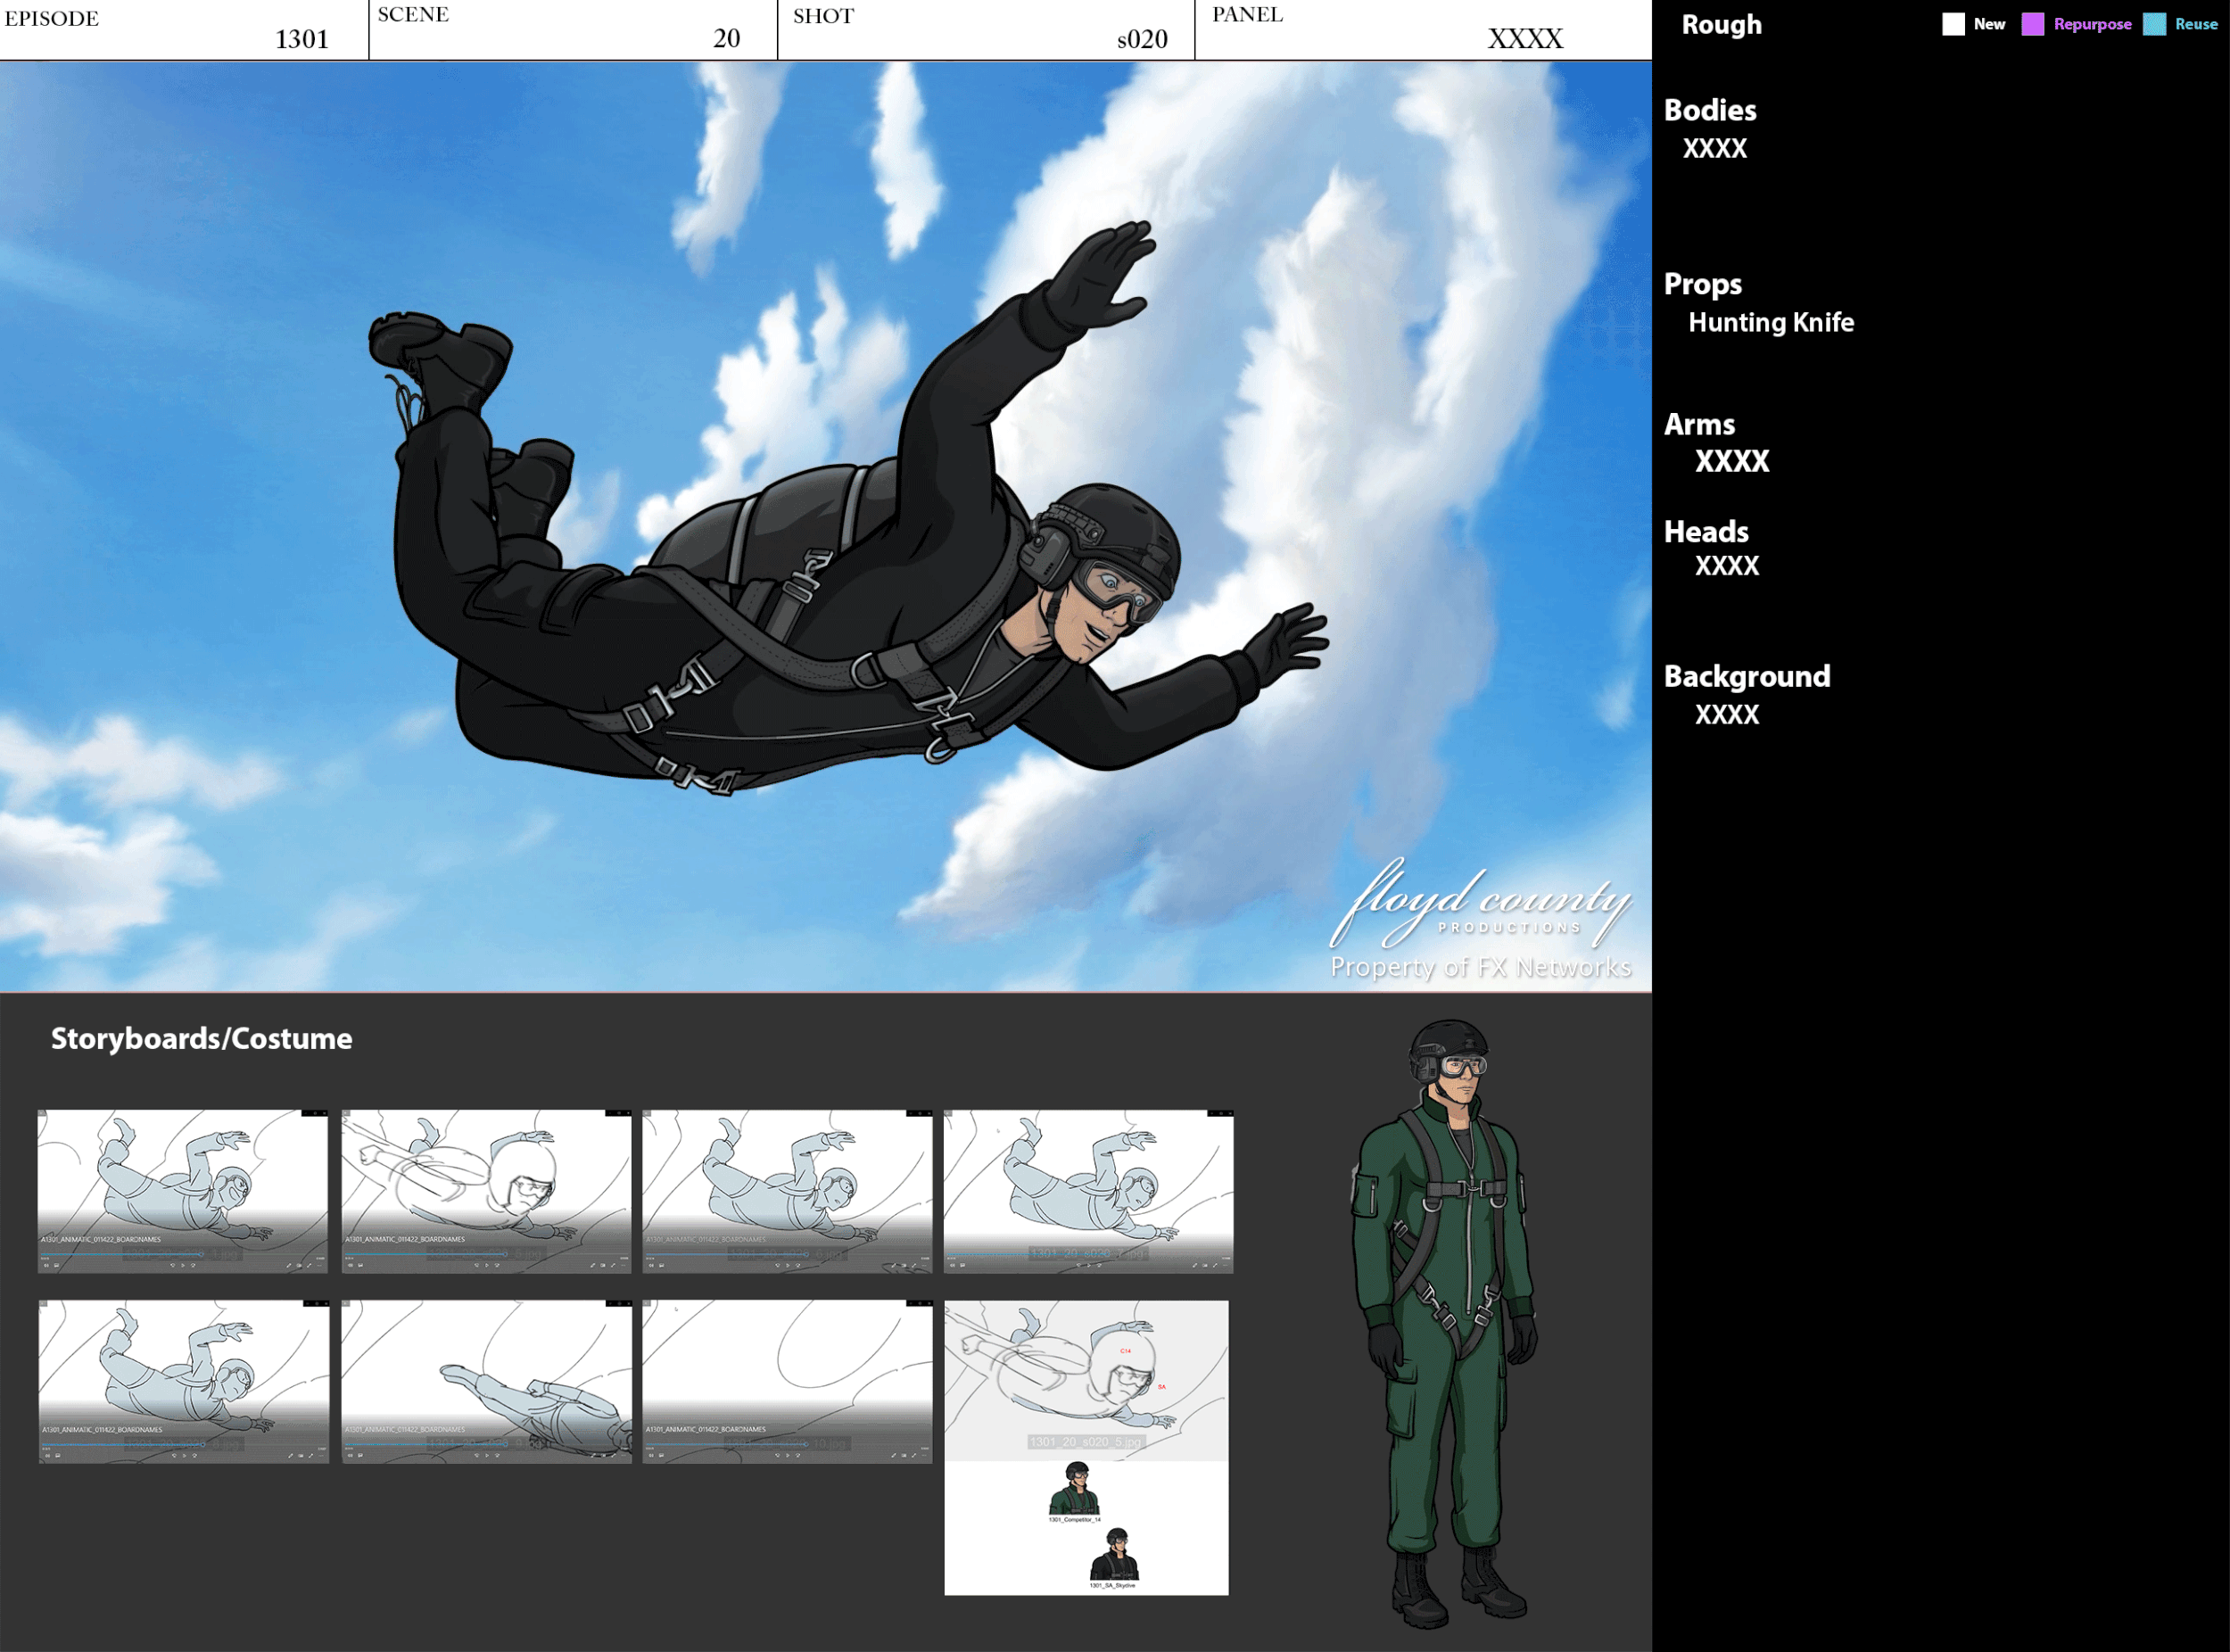Select the 'Reuse' legend label
Screen dimensions: 2230x1652
coord(2196,24)
